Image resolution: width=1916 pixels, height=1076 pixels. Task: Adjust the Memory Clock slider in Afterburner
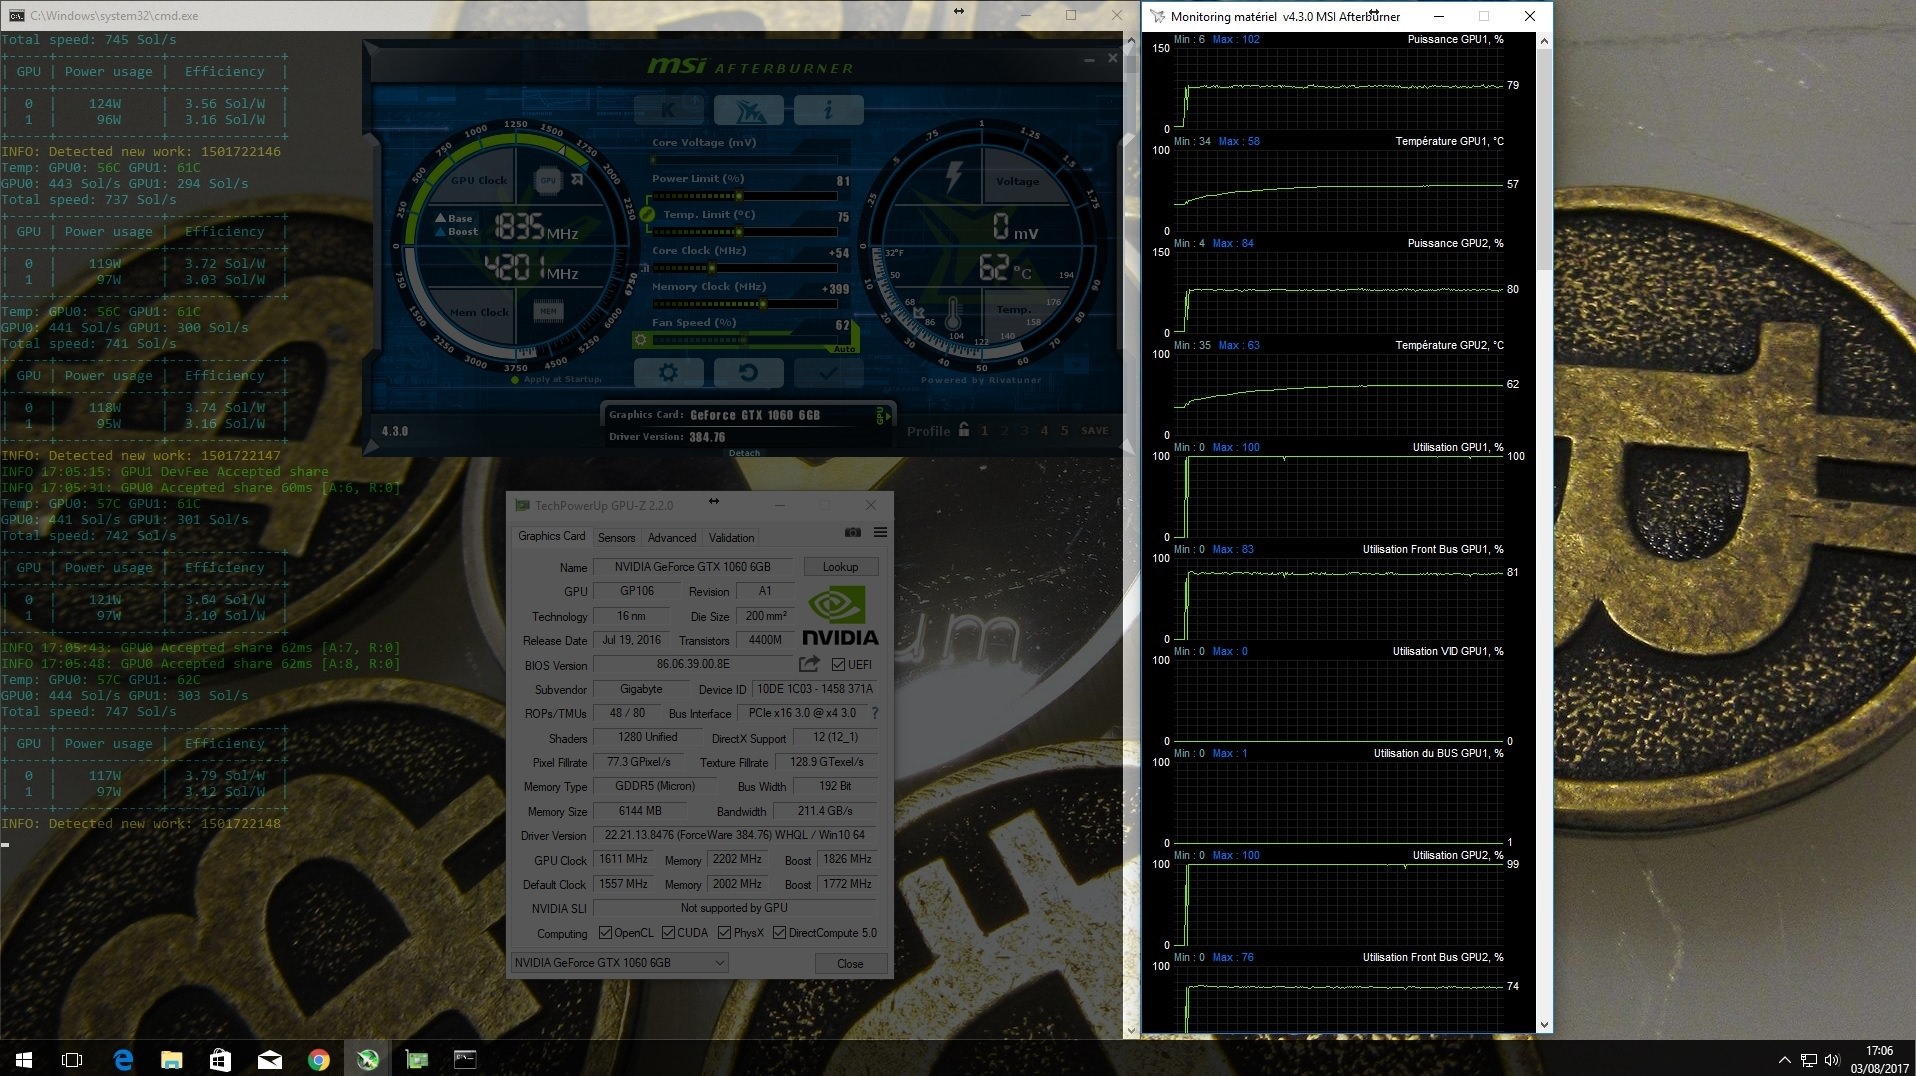point(744,304)
